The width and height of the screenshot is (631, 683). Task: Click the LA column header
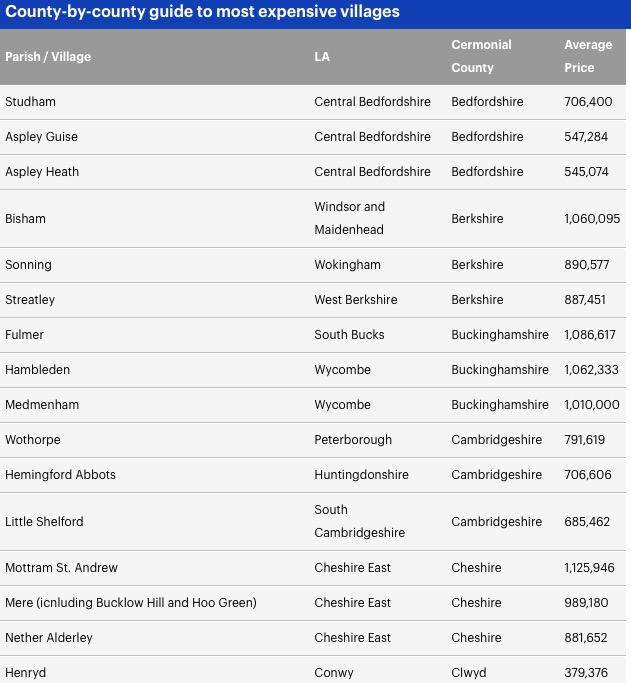[322, 57]
